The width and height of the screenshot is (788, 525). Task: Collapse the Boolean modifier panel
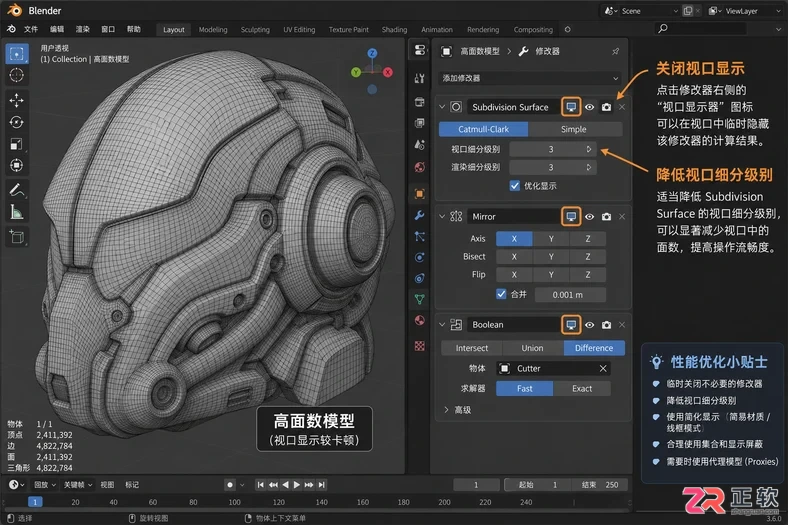click(442, 325)
